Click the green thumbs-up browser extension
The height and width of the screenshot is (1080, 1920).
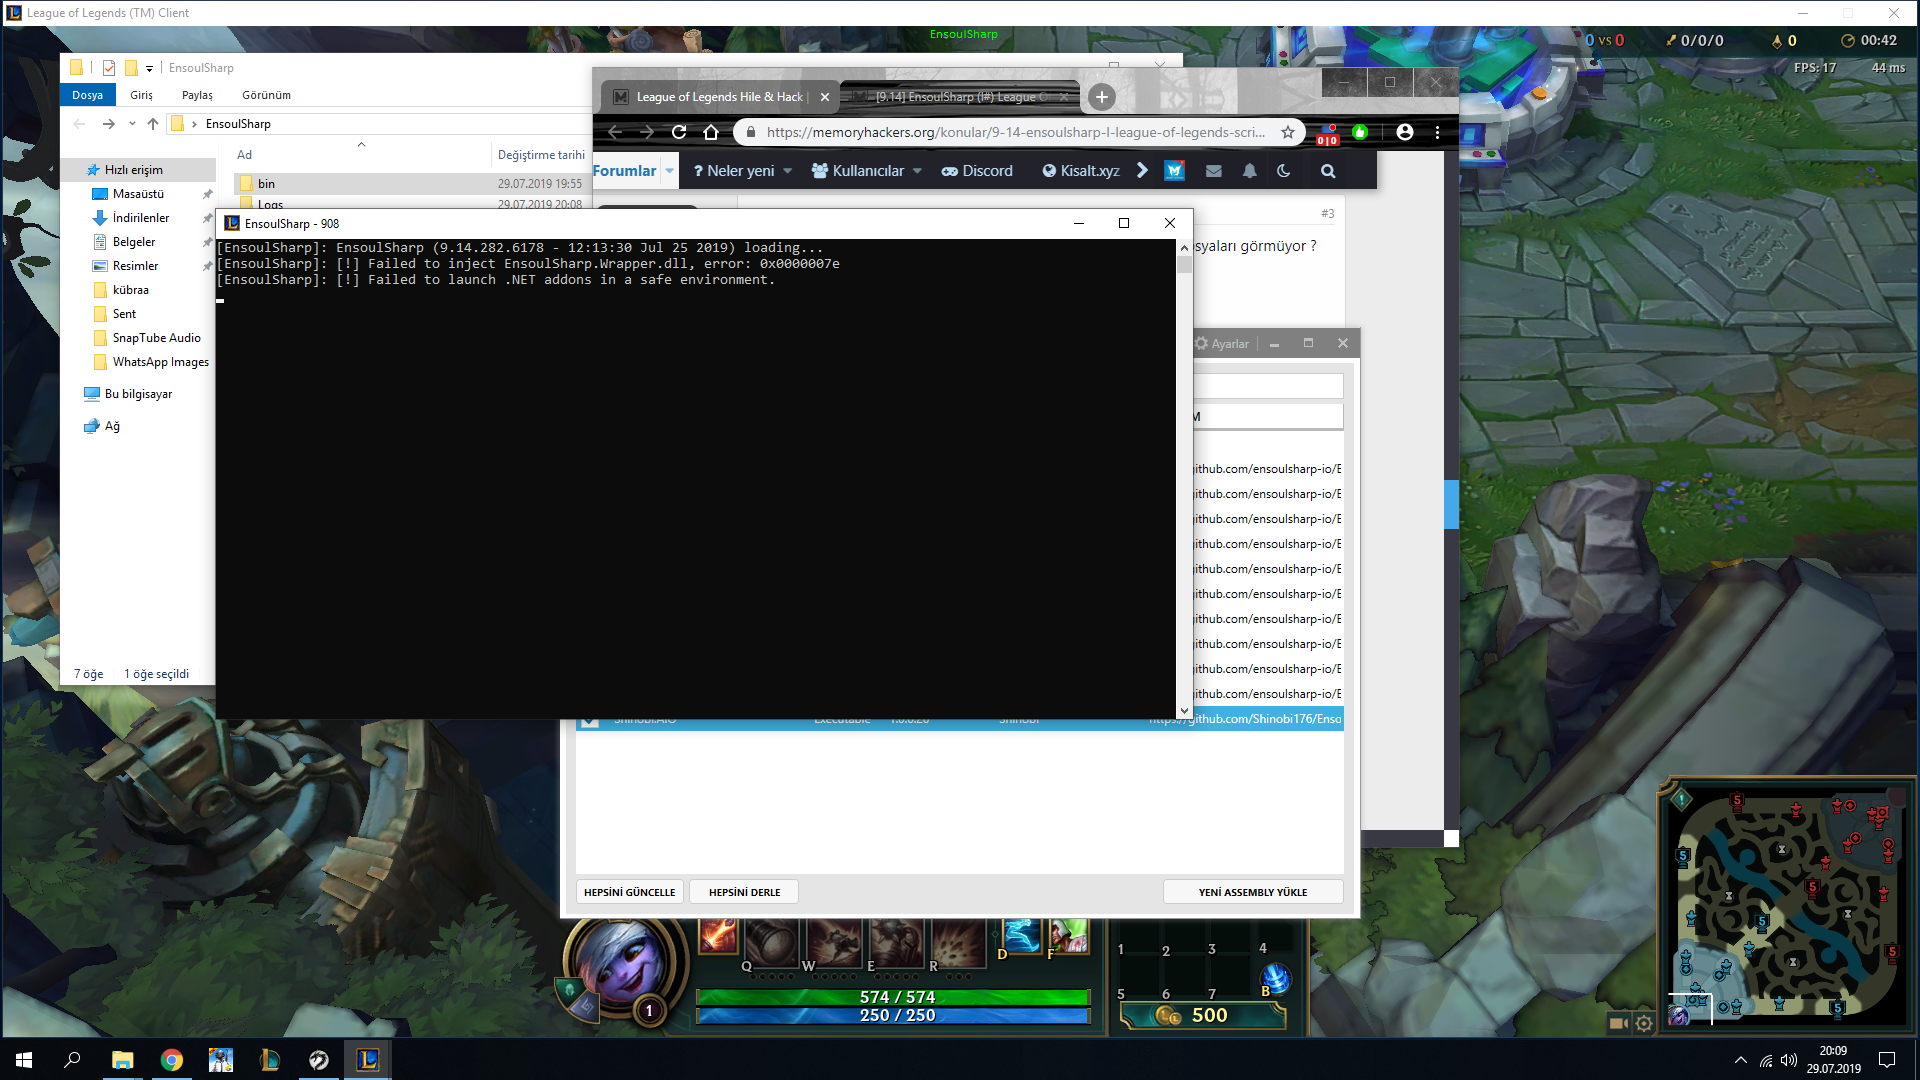pos(1360,132)
